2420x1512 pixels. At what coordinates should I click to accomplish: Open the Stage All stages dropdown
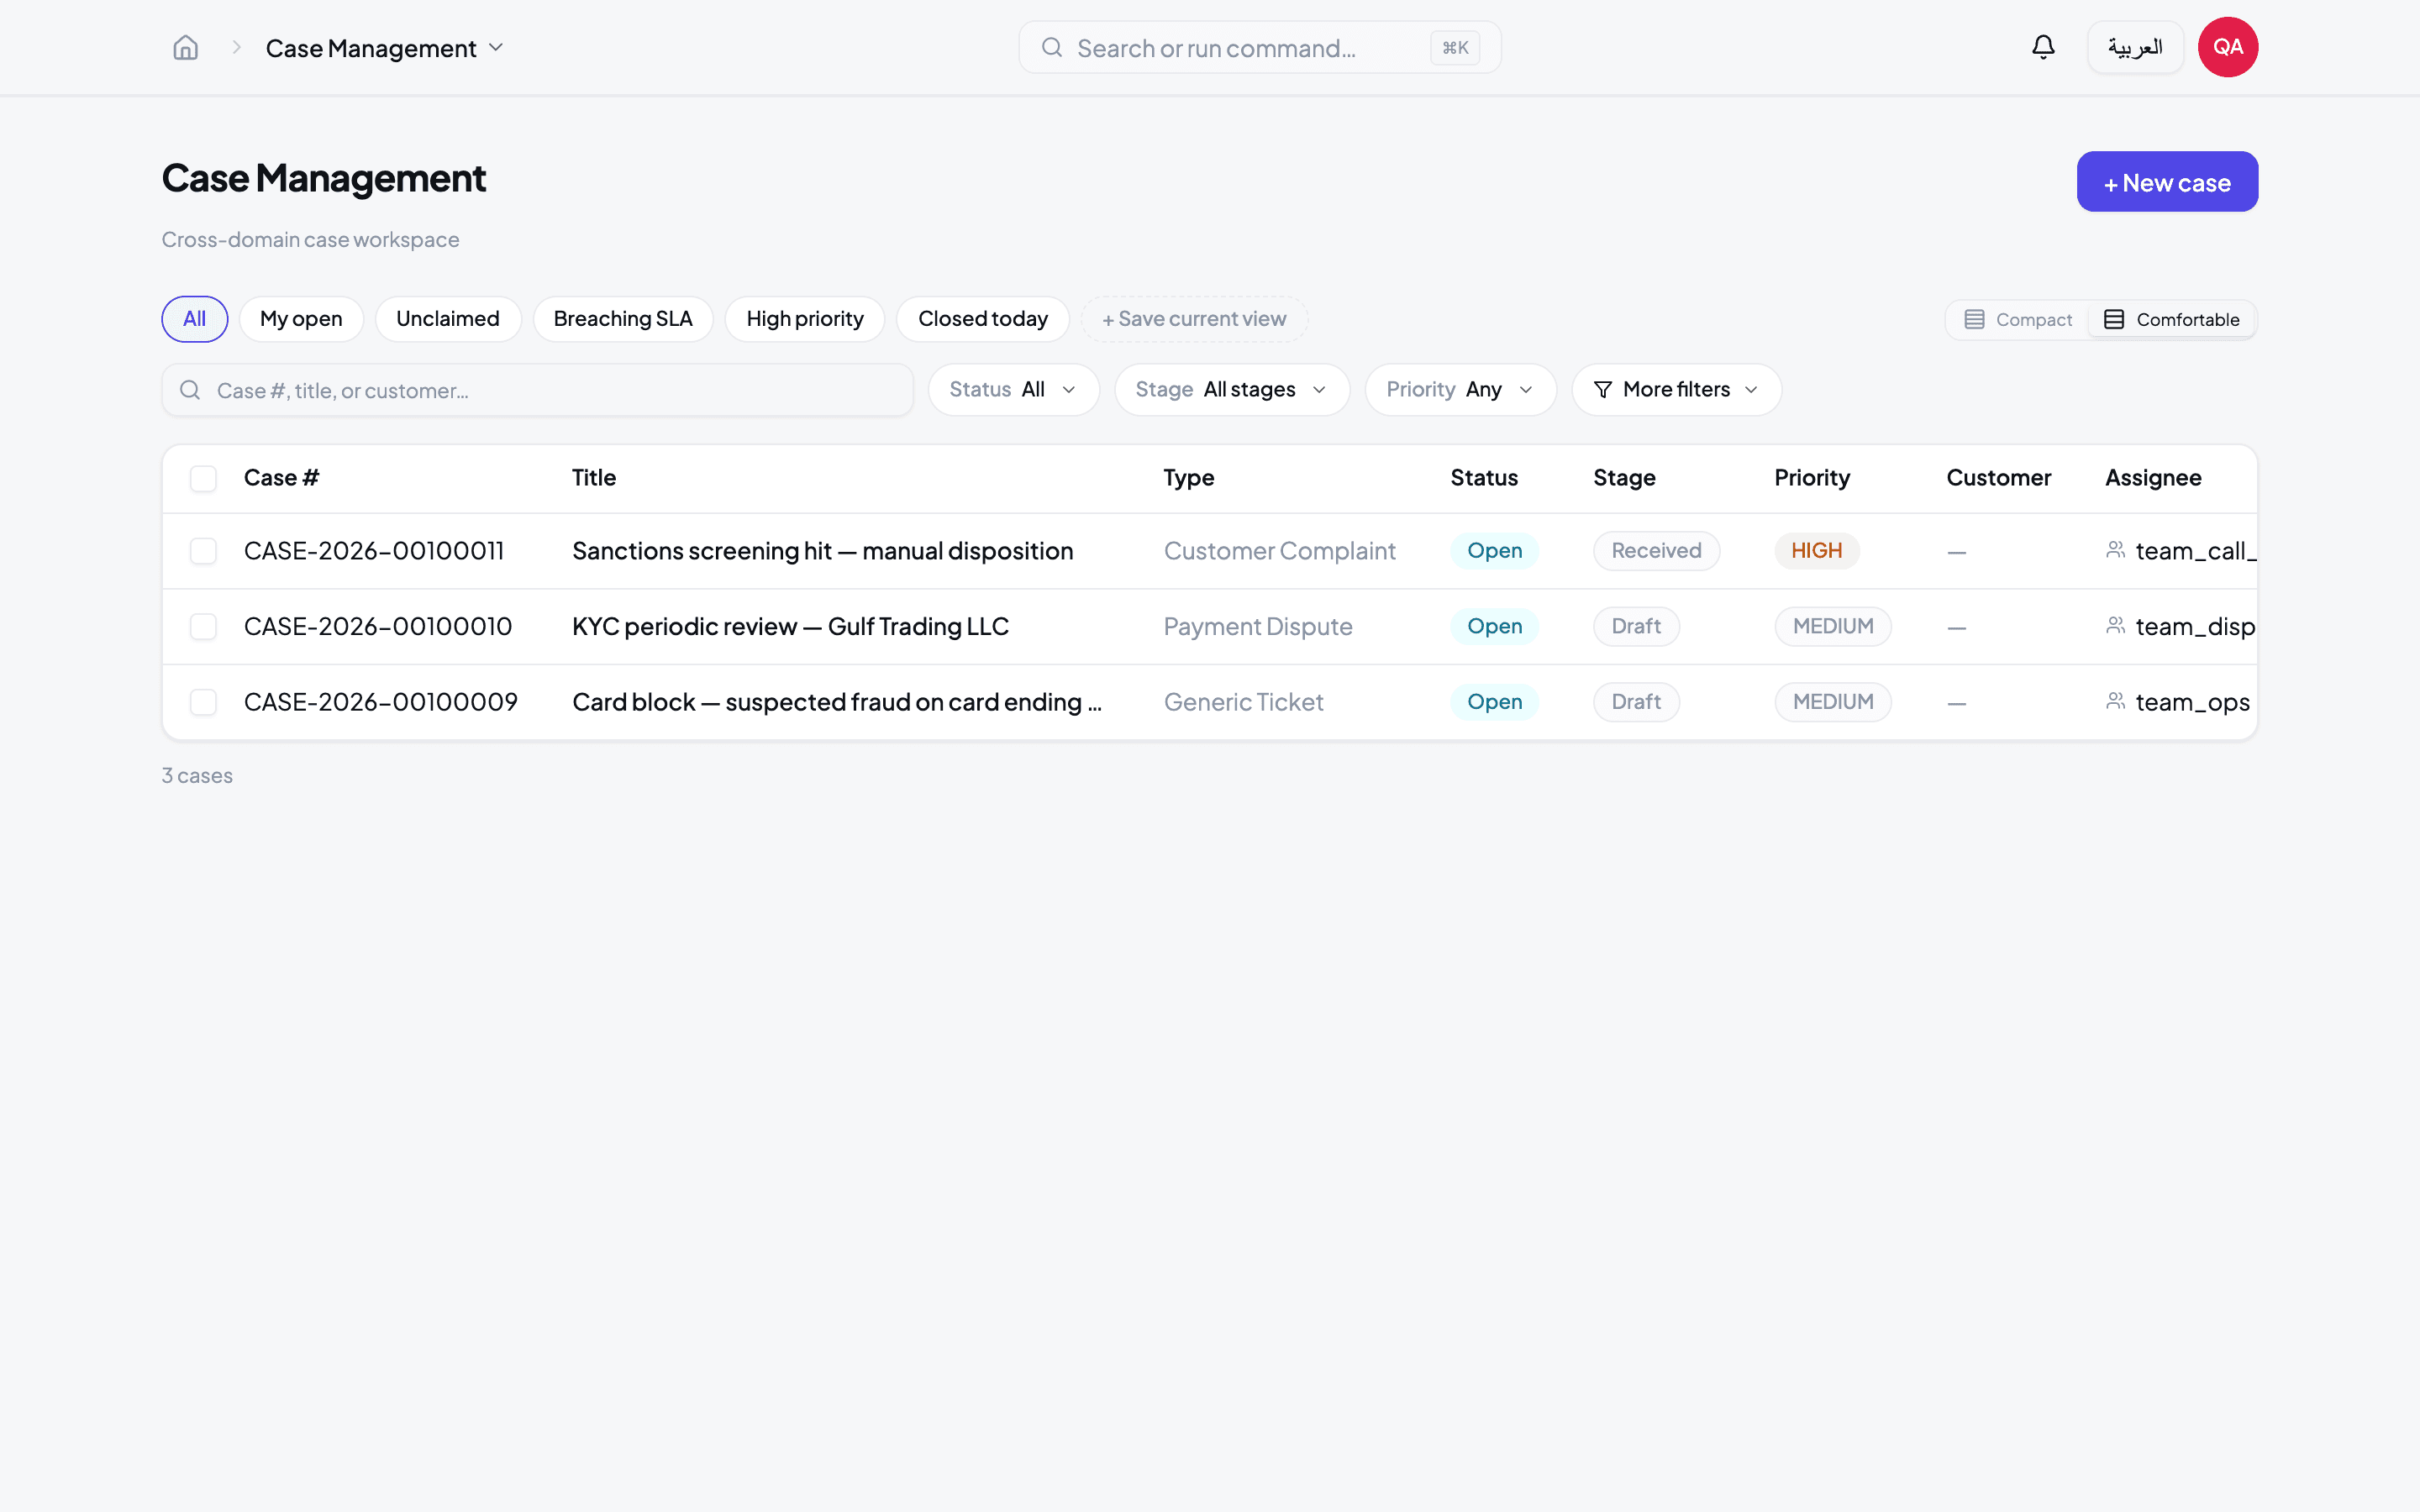tap(1231, 390)
